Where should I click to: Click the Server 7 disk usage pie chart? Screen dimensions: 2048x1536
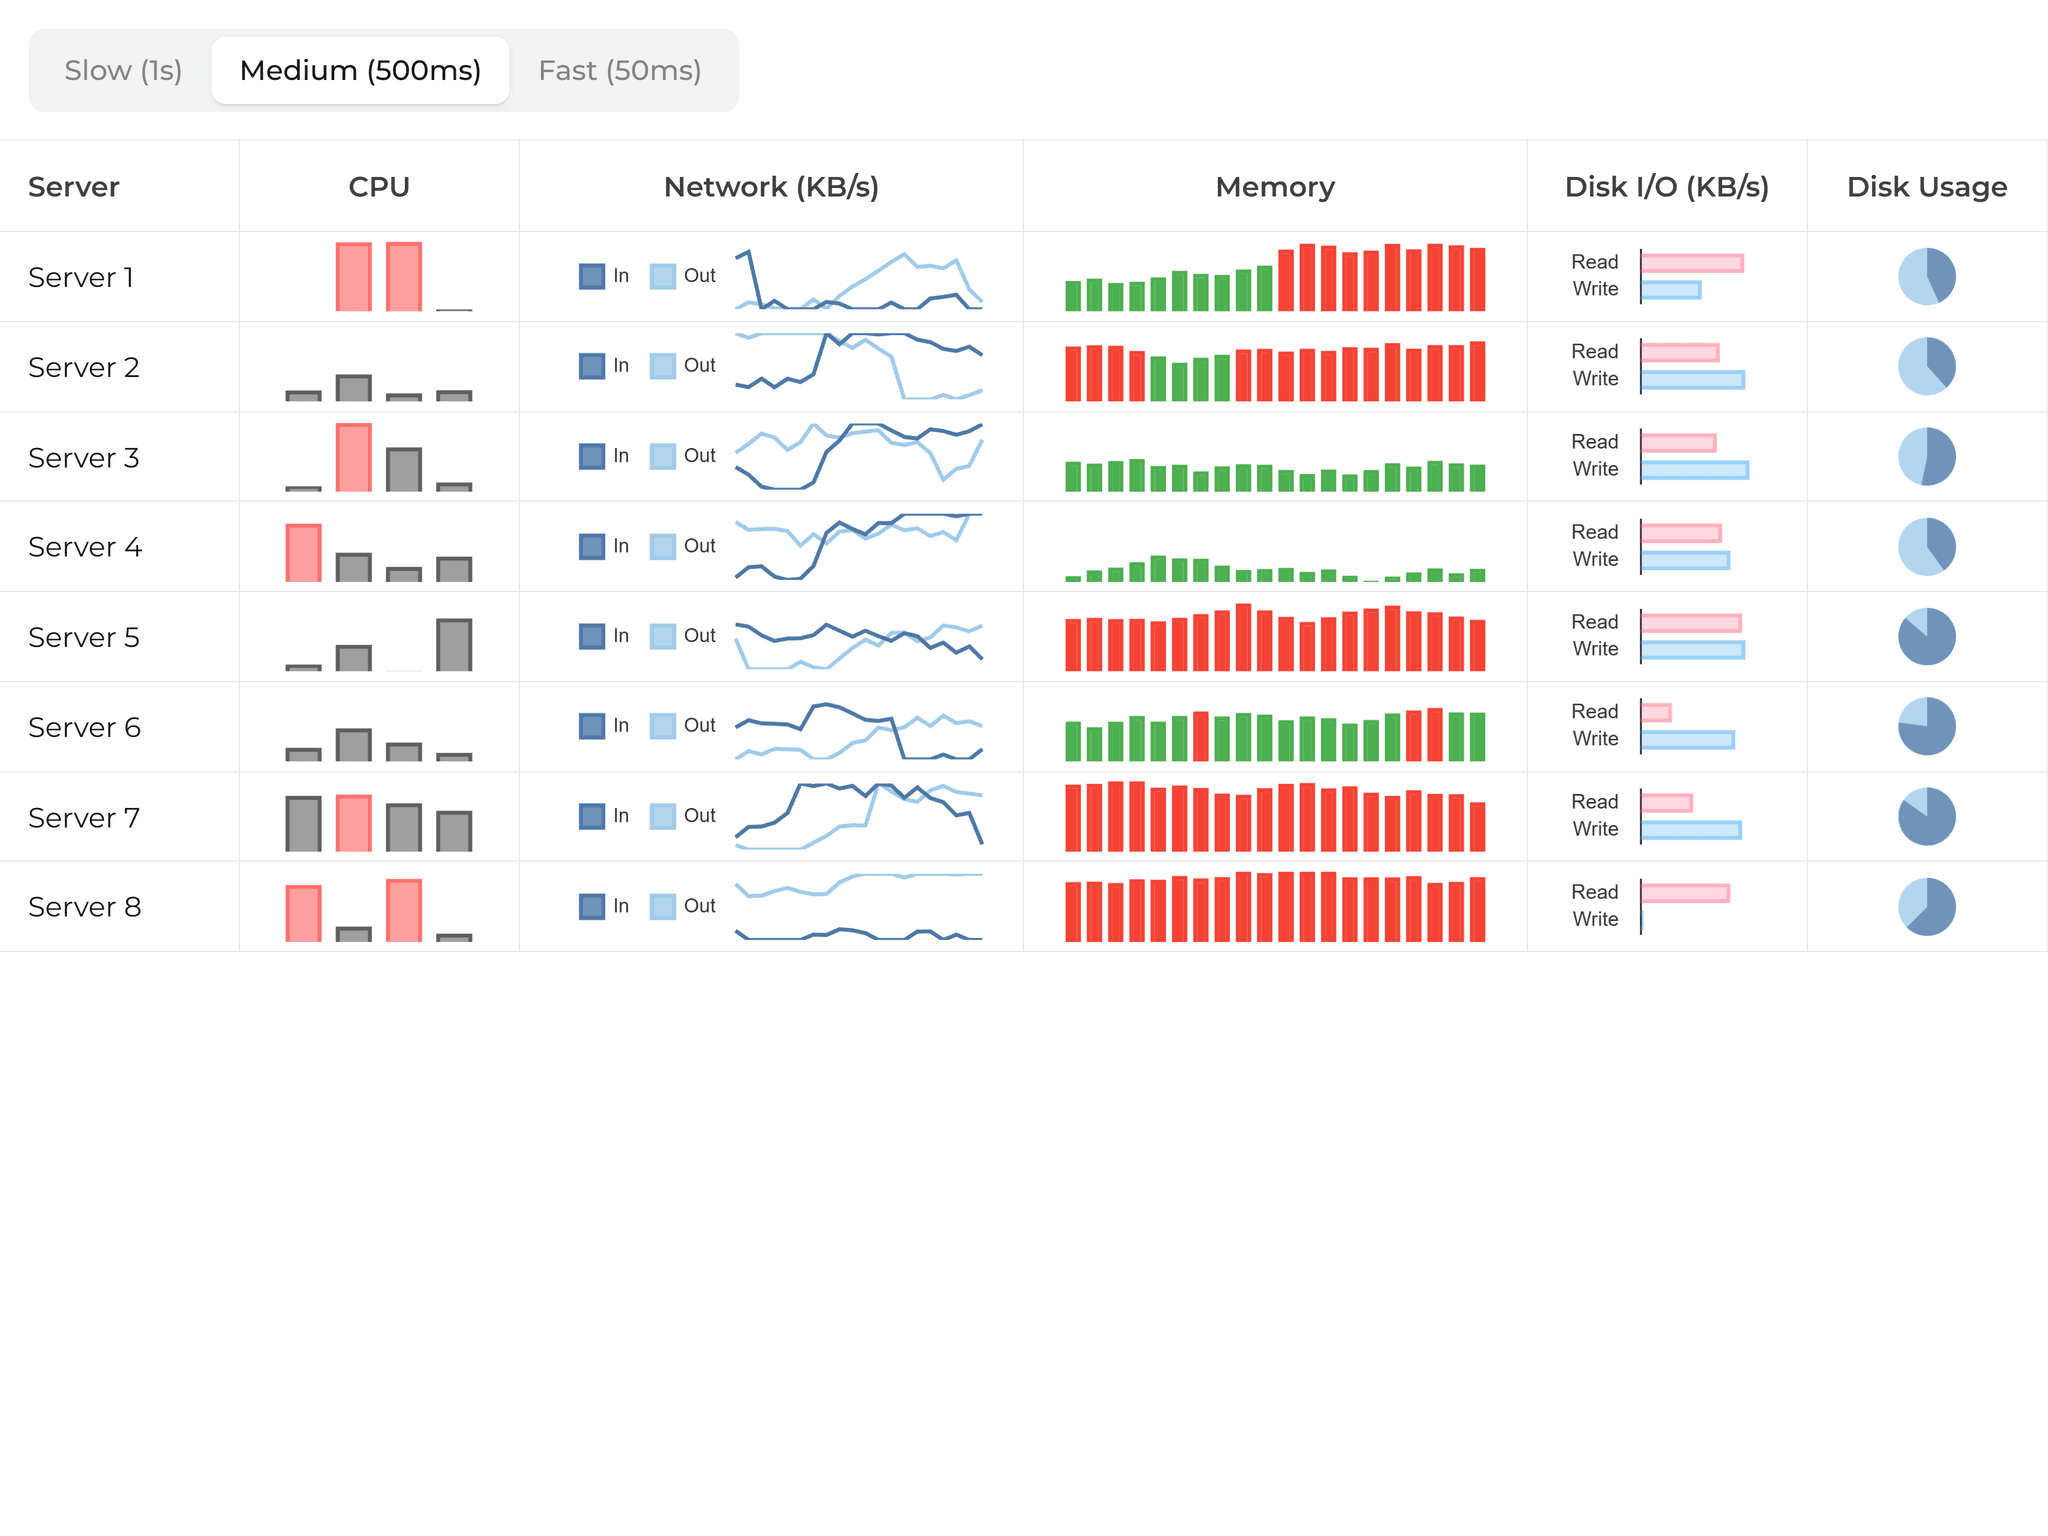coord(1927,816)
